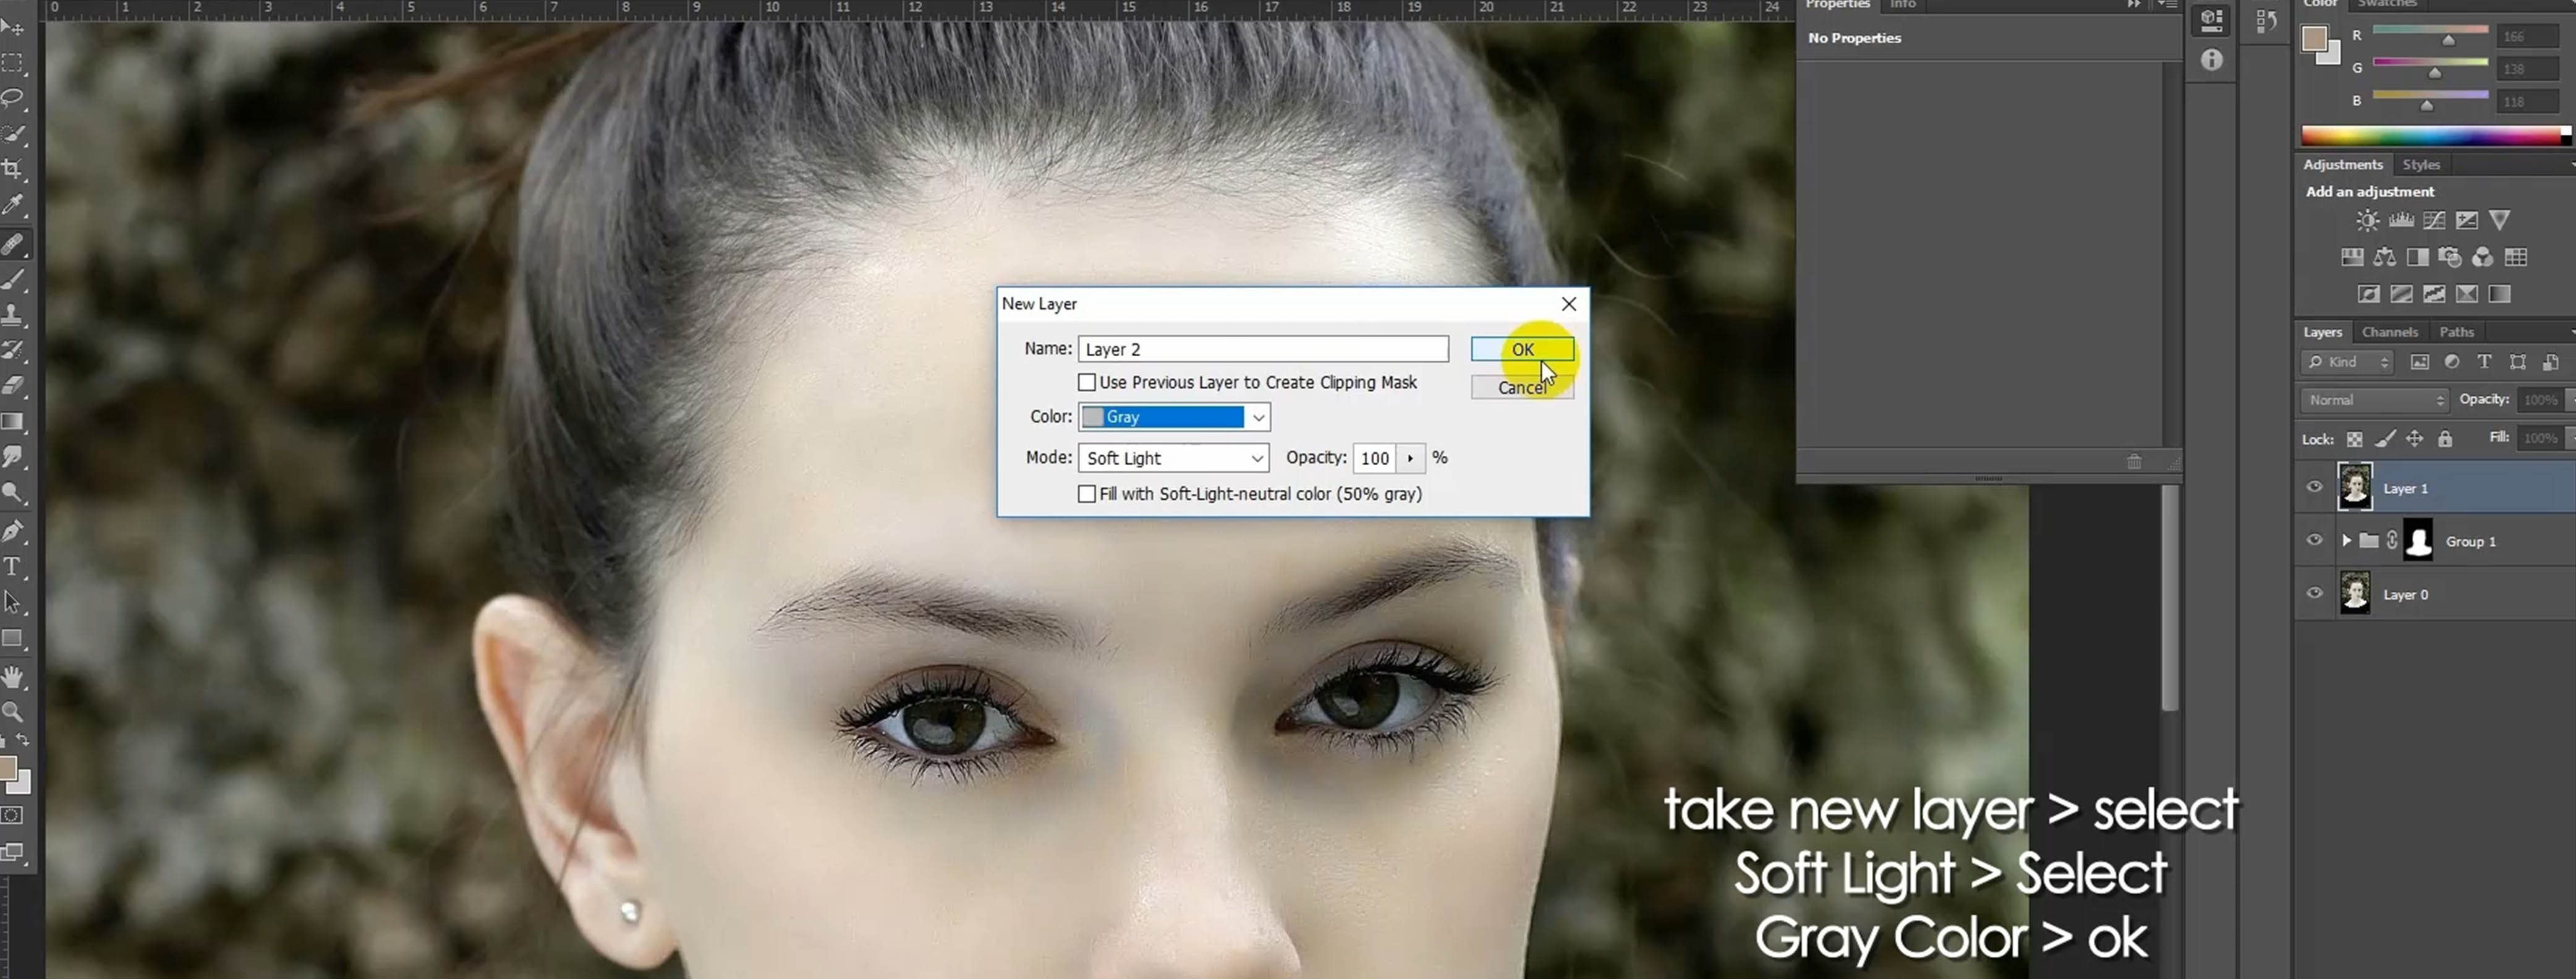Click OK in New Layer dialog
The image size is (2576, 979).
[1522, 349]
